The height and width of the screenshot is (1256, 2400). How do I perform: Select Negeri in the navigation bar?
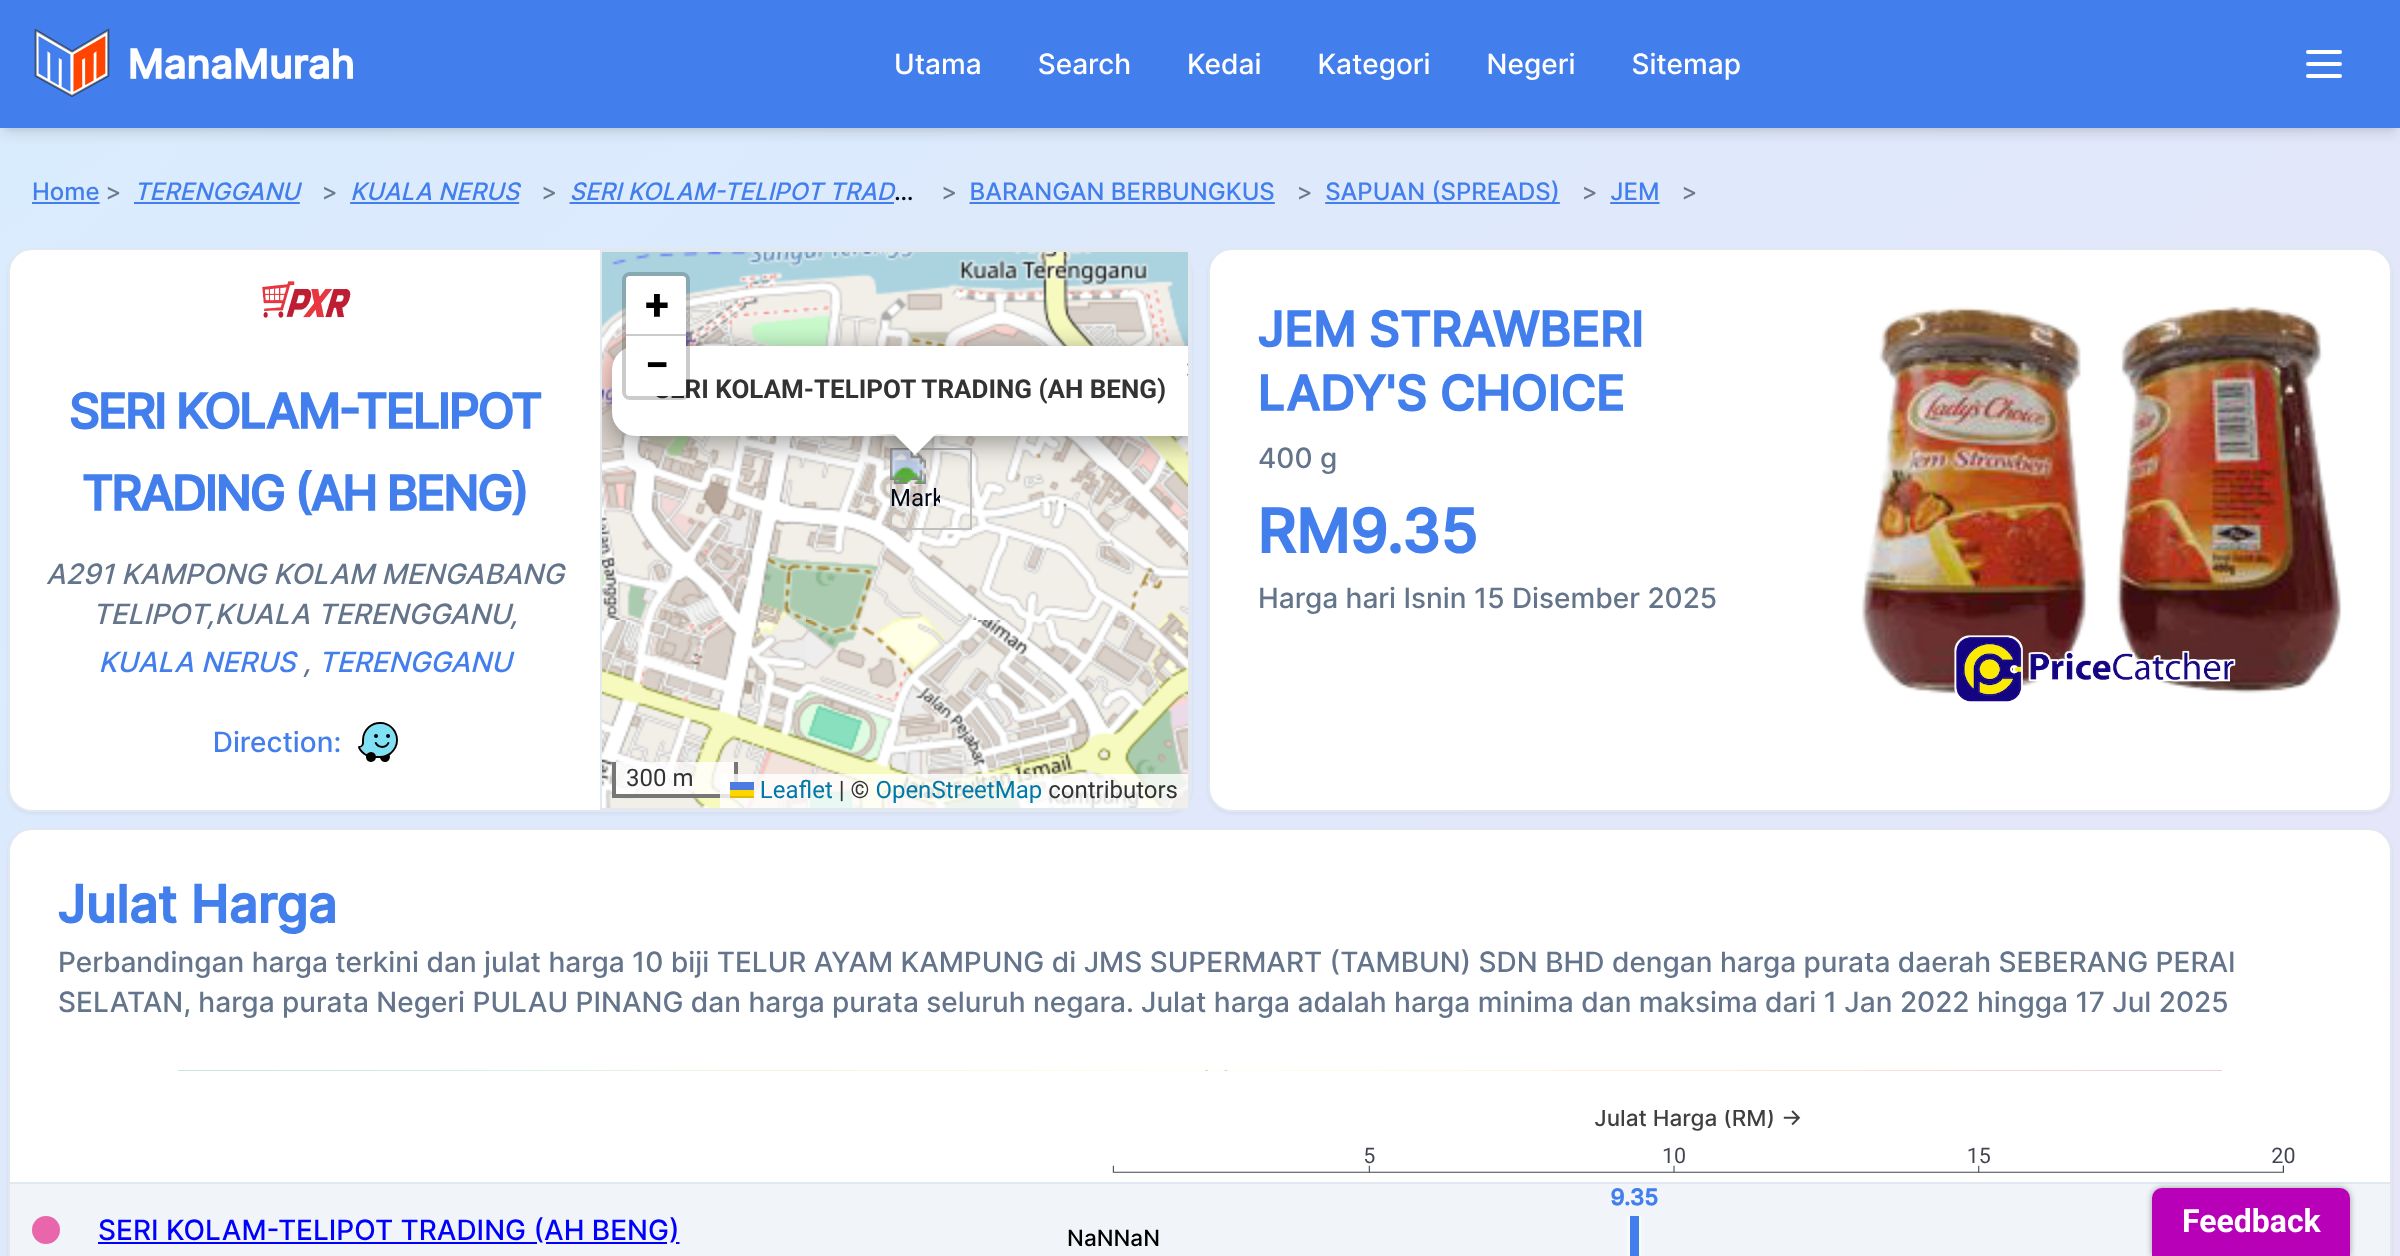1530,64
